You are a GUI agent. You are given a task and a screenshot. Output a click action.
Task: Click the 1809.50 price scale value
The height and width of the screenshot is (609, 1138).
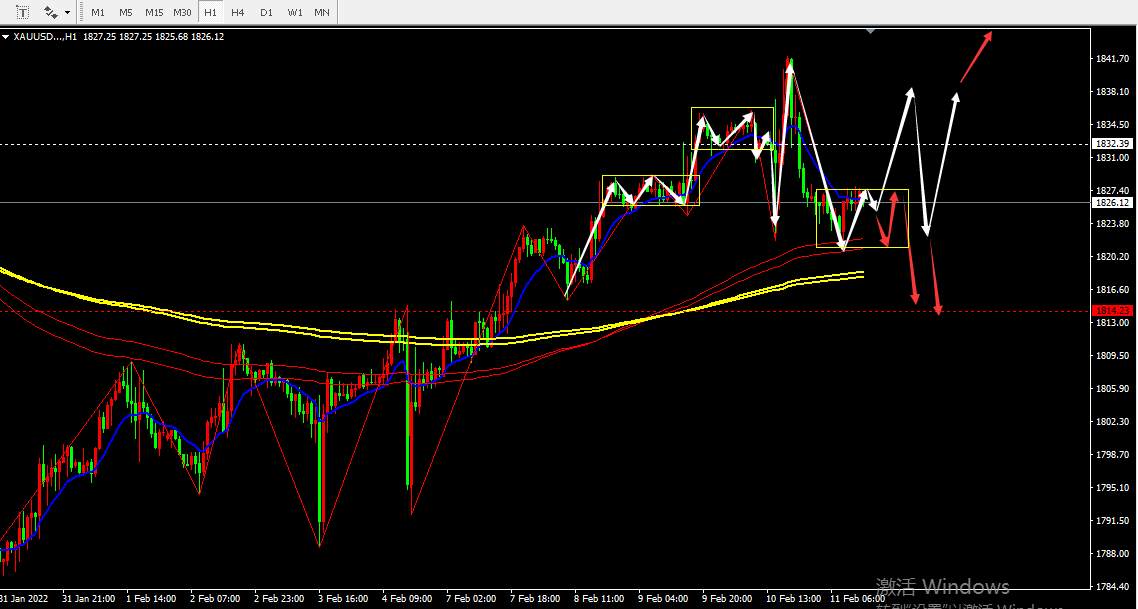pos(1111,356)
